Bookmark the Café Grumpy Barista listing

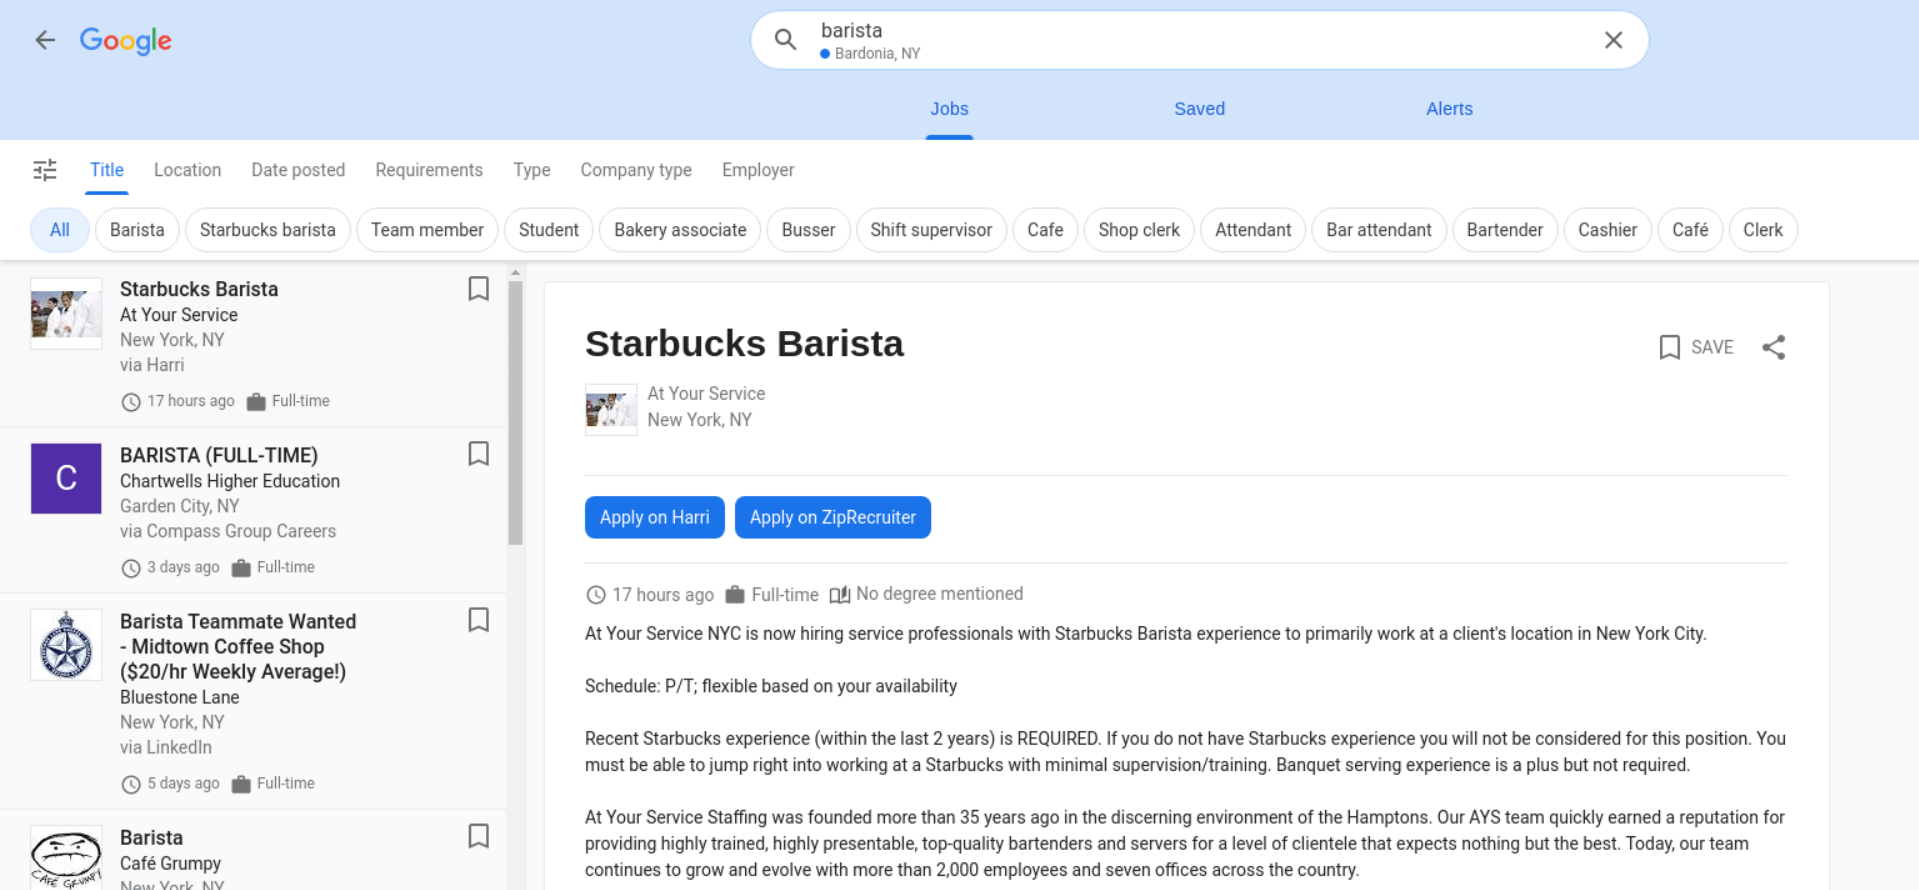pos(478,836)
